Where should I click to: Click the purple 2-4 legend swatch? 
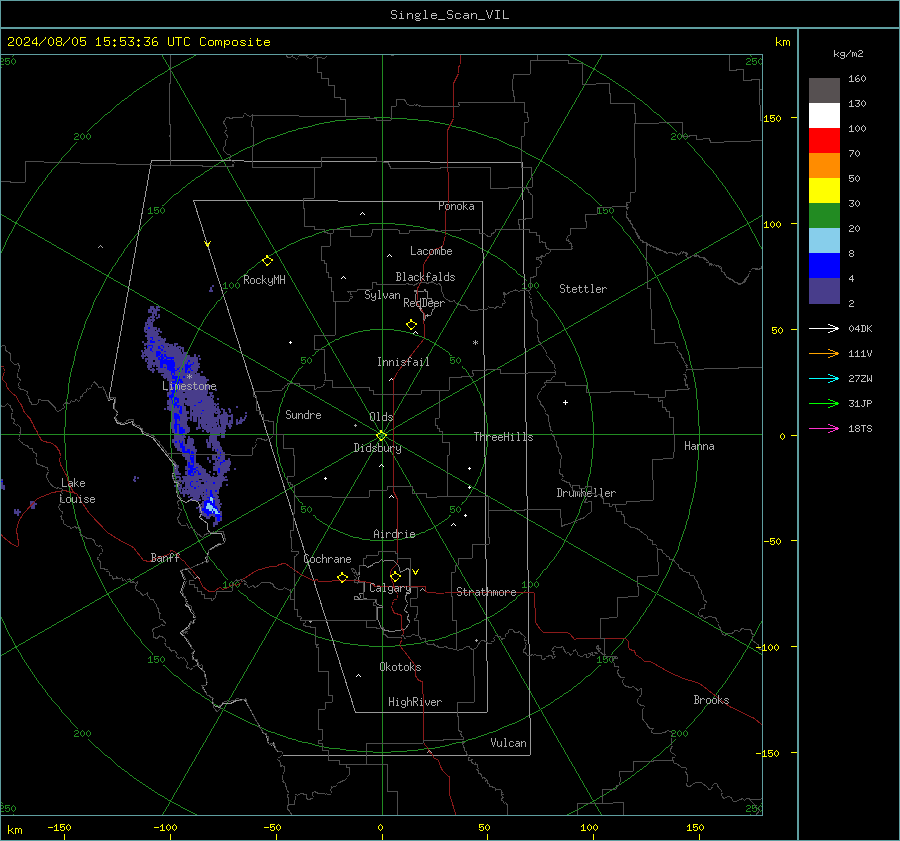point(824,290)
